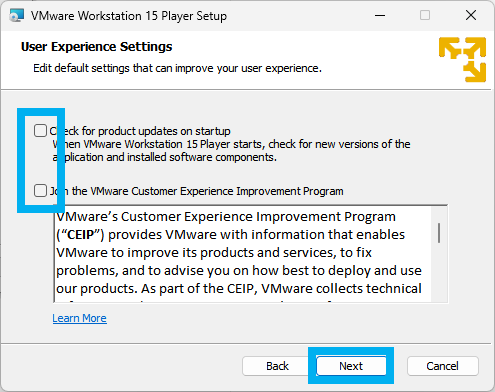The image size is (495, 392).
Task: Close the VMware Workstation 15 Player Setup window
Action: coord(471,15)
